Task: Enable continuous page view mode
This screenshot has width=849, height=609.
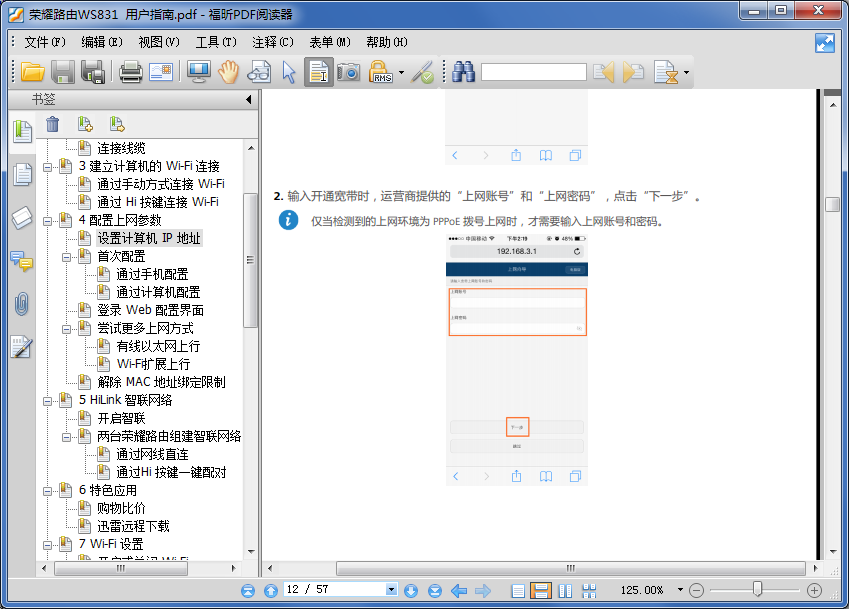Action: tap(541, 590)
